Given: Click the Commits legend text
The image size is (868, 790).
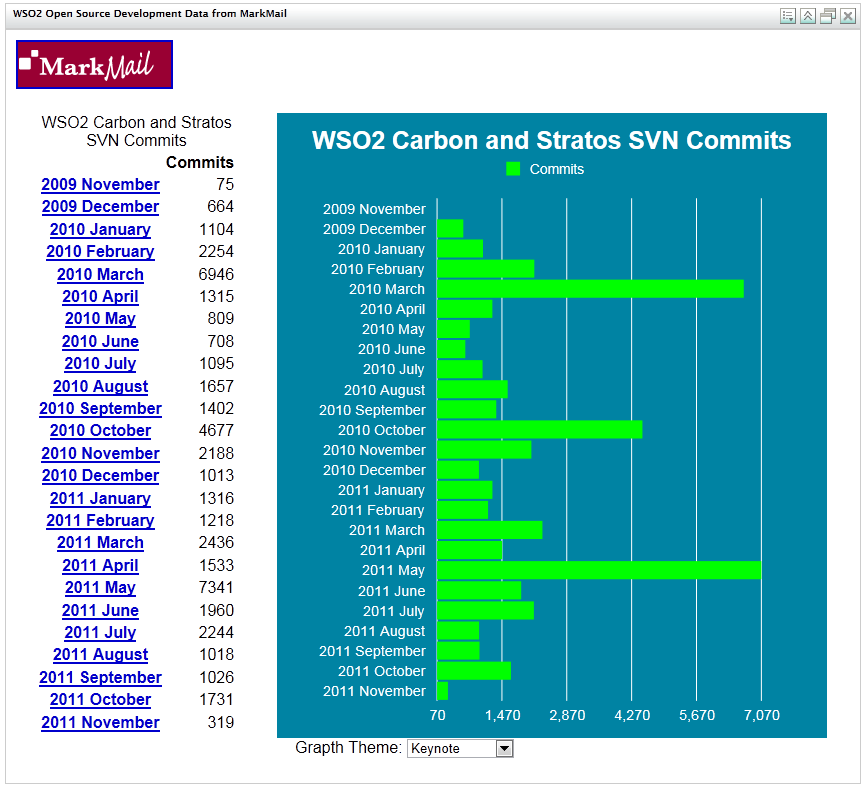Looking at the screenshot, I should (556, 169).
